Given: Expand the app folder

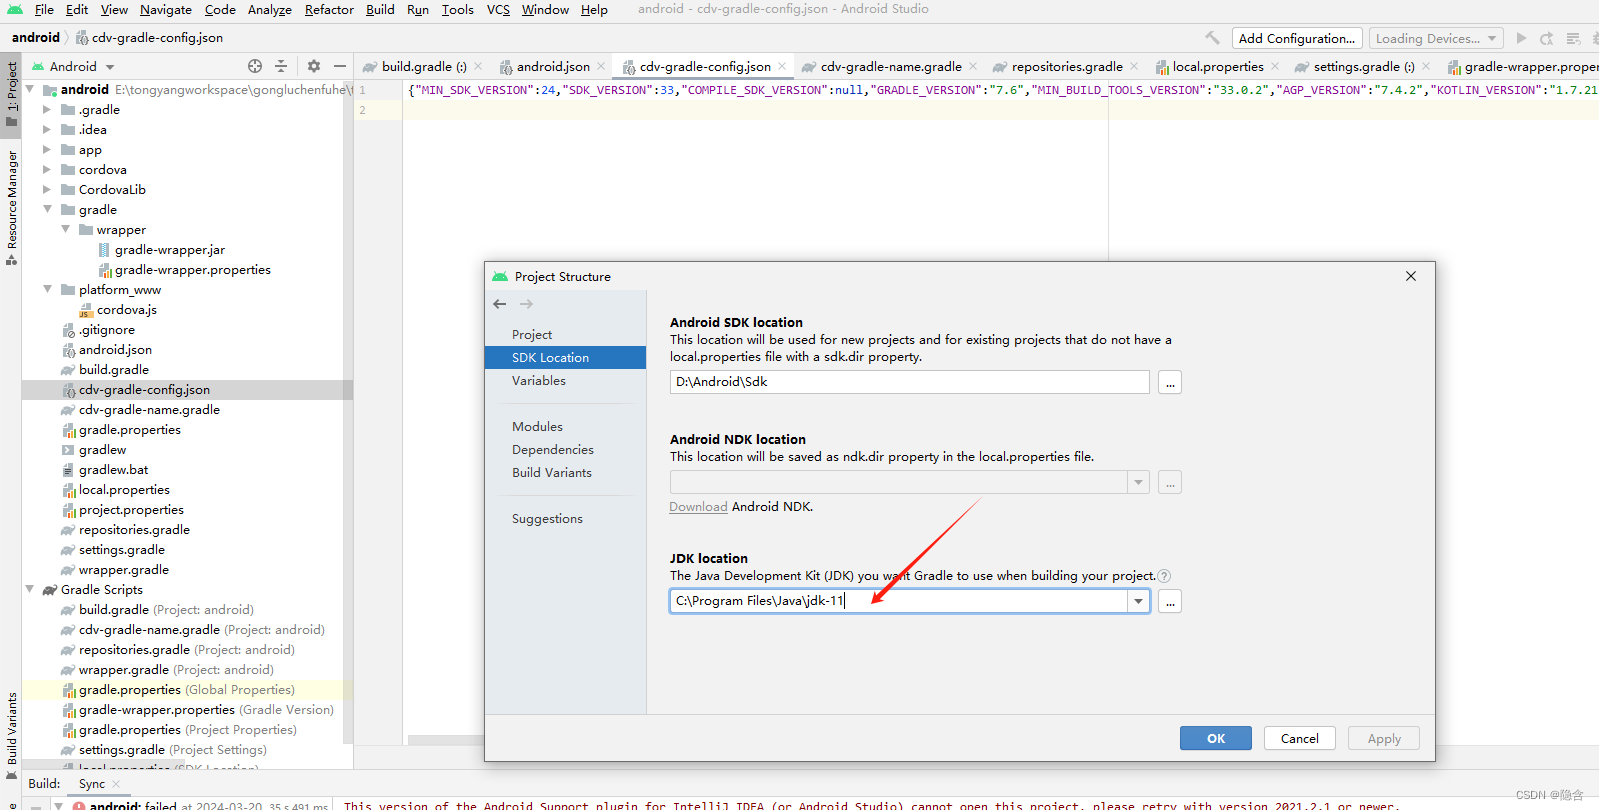Looking at the screenshot, I should click(x=47, y=149).
